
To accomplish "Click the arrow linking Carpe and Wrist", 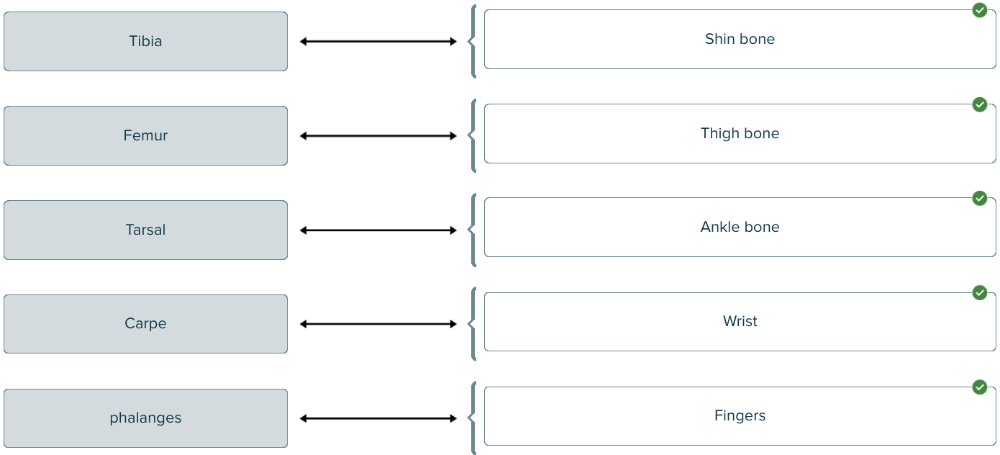I will click(x=378, y=324).
